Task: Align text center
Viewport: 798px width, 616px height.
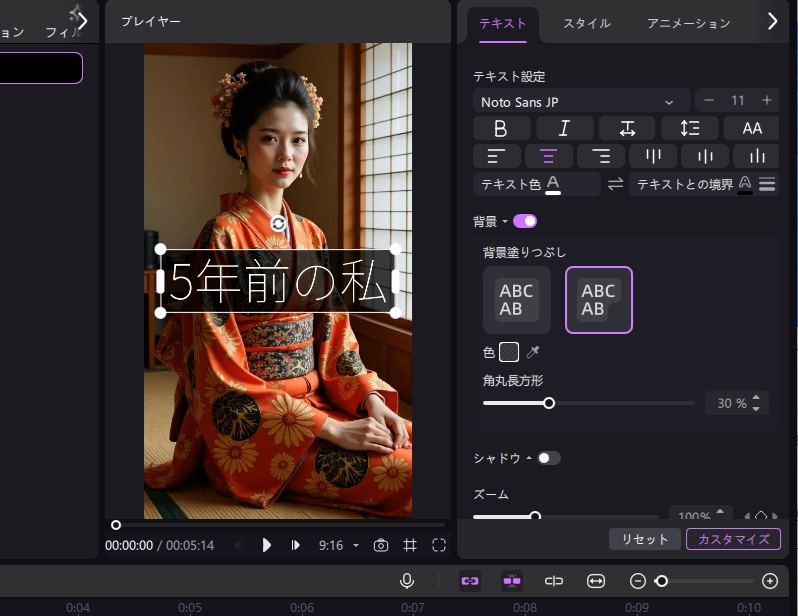Action: pyautogui.click(x=549, y=156)
